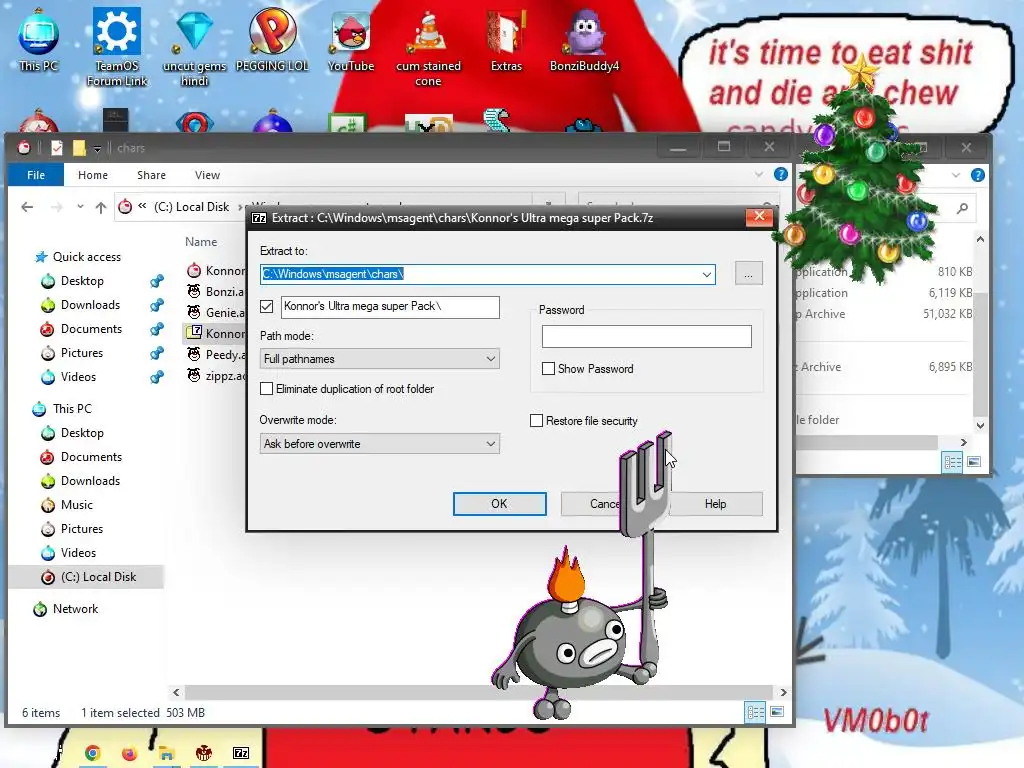Click search magnifier in rear window
This screenshot has height=768, width=1024.
(x=963, y=208)
